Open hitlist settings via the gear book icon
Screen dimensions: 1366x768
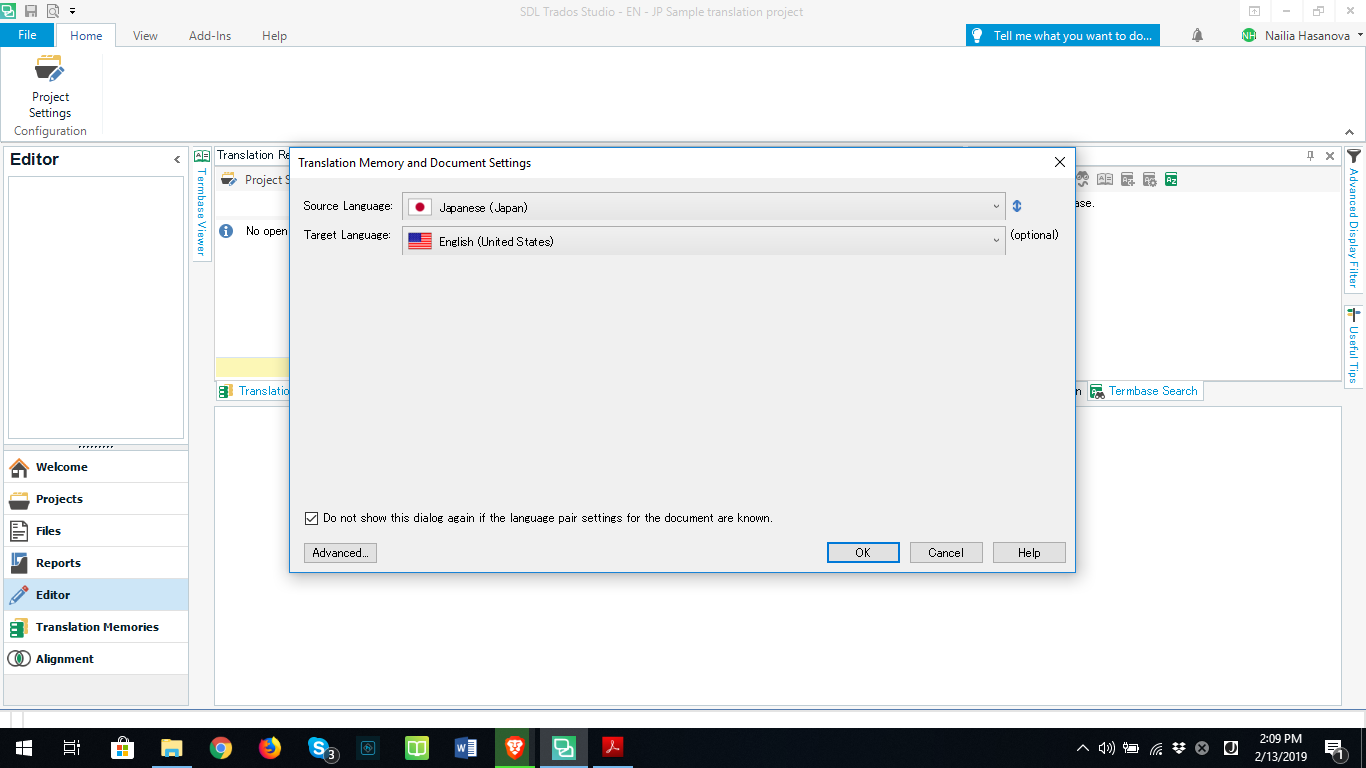pyautogui.click(x=1148, y=178)
